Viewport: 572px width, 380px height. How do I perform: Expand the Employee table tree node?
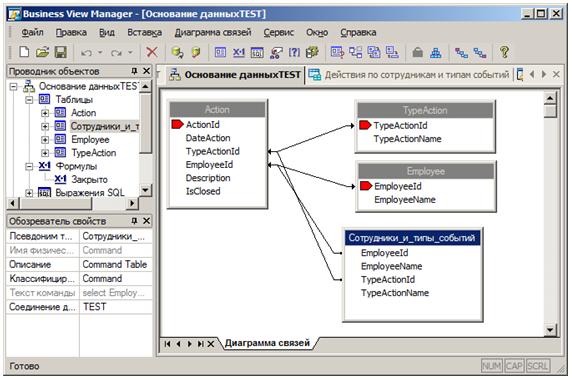point(45,140)
